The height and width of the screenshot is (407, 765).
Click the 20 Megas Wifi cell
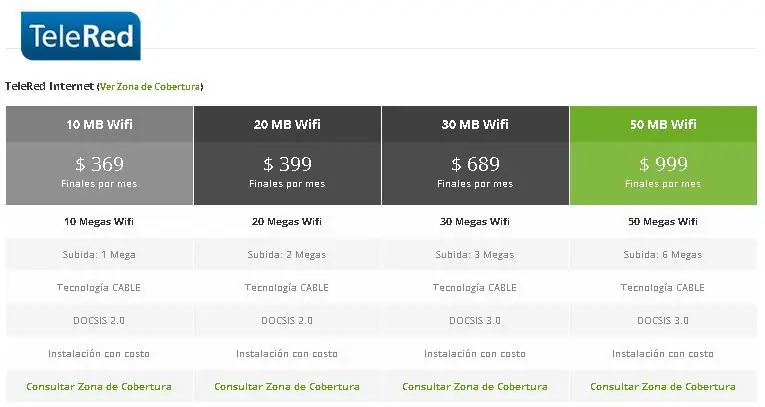click(287, 222)
